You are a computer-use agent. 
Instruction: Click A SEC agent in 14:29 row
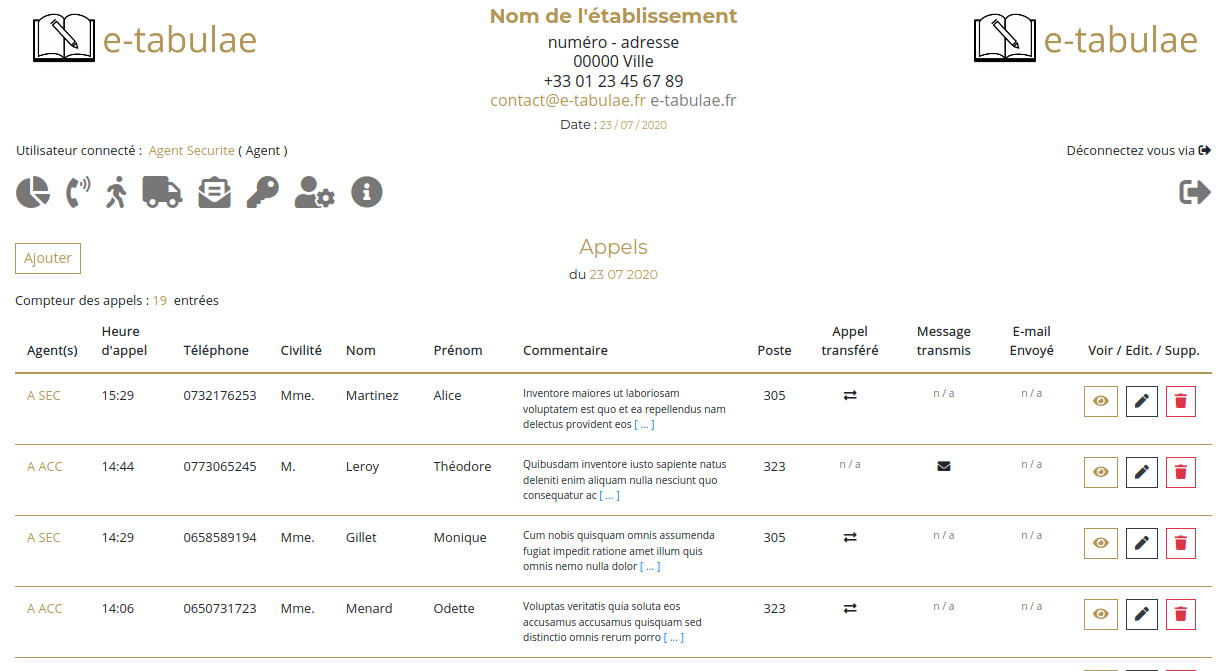coord(44,538)
